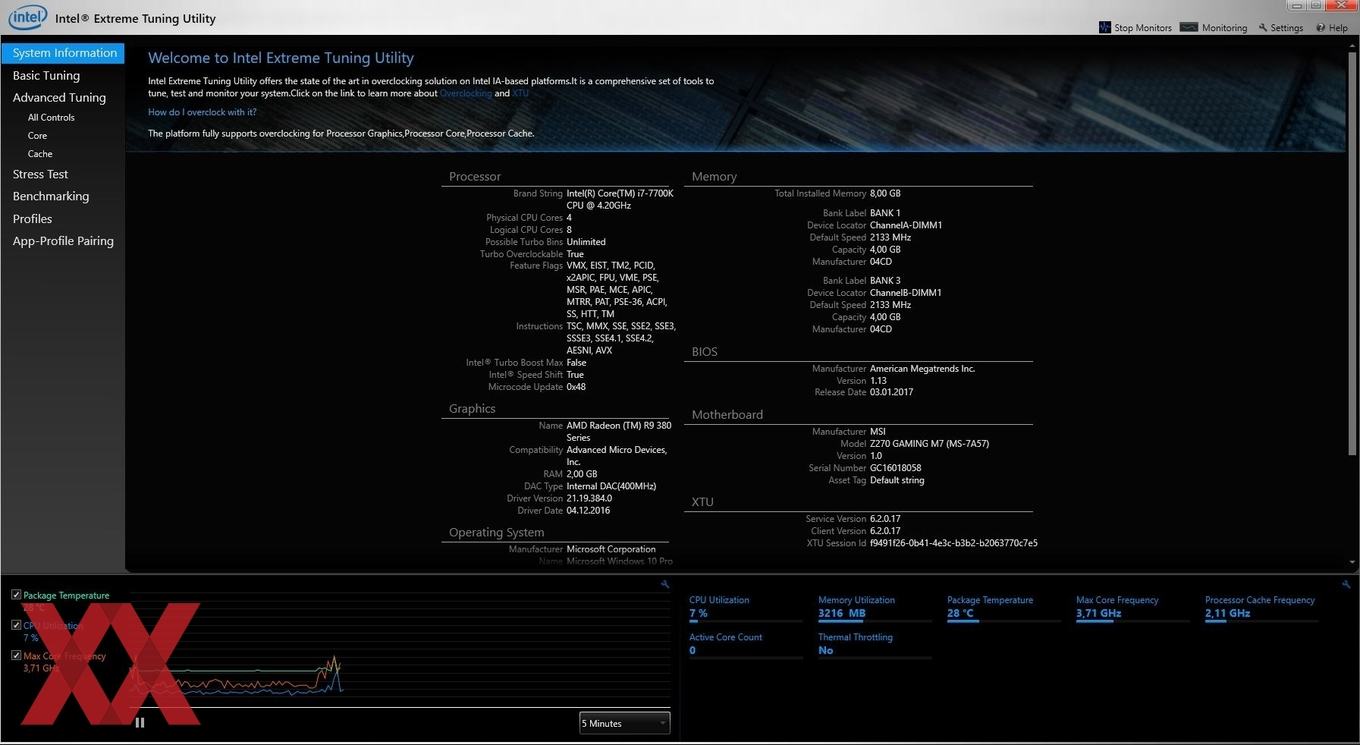Open Advanced Tuning section
This screenshot has width=1360, height=745.
click(59, 98)
